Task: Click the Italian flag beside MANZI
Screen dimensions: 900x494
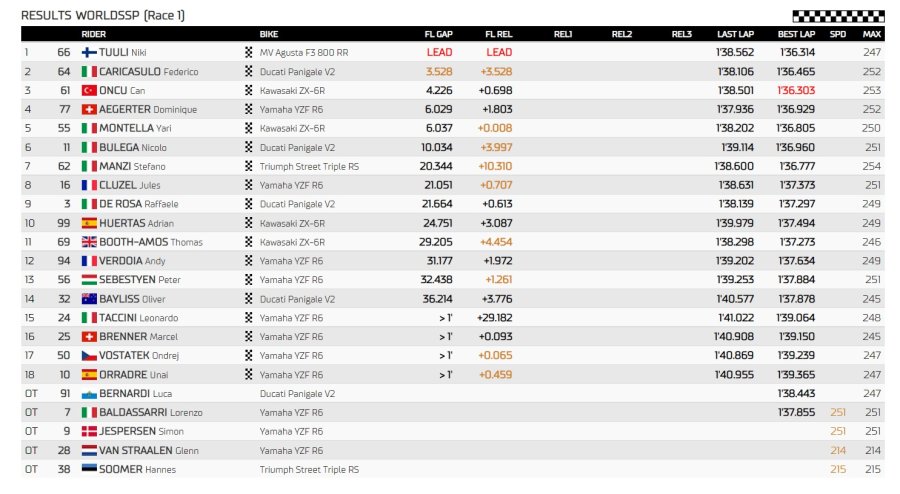Action: point(89,166)
